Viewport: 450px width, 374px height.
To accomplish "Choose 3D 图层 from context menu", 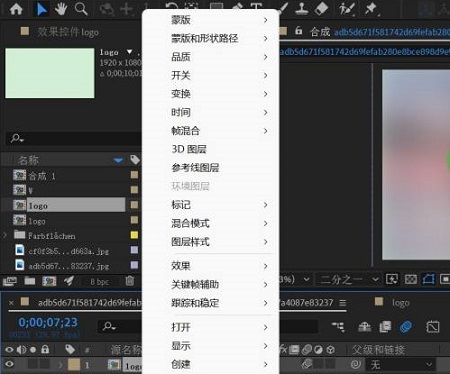I will 211,149.
